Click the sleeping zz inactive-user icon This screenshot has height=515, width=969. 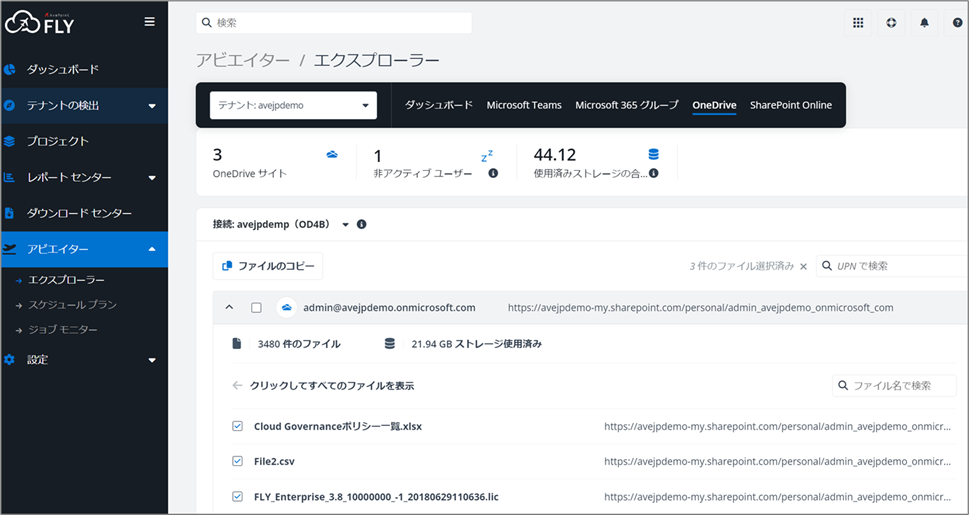[x=487, y=155]
